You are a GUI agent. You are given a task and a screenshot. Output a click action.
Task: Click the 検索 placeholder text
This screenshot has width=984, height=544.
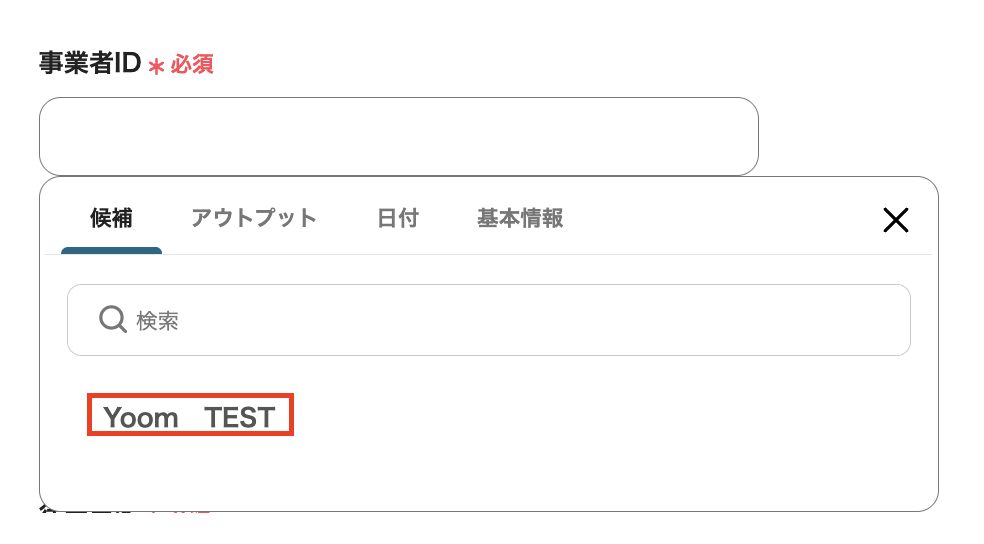point(158,321)
